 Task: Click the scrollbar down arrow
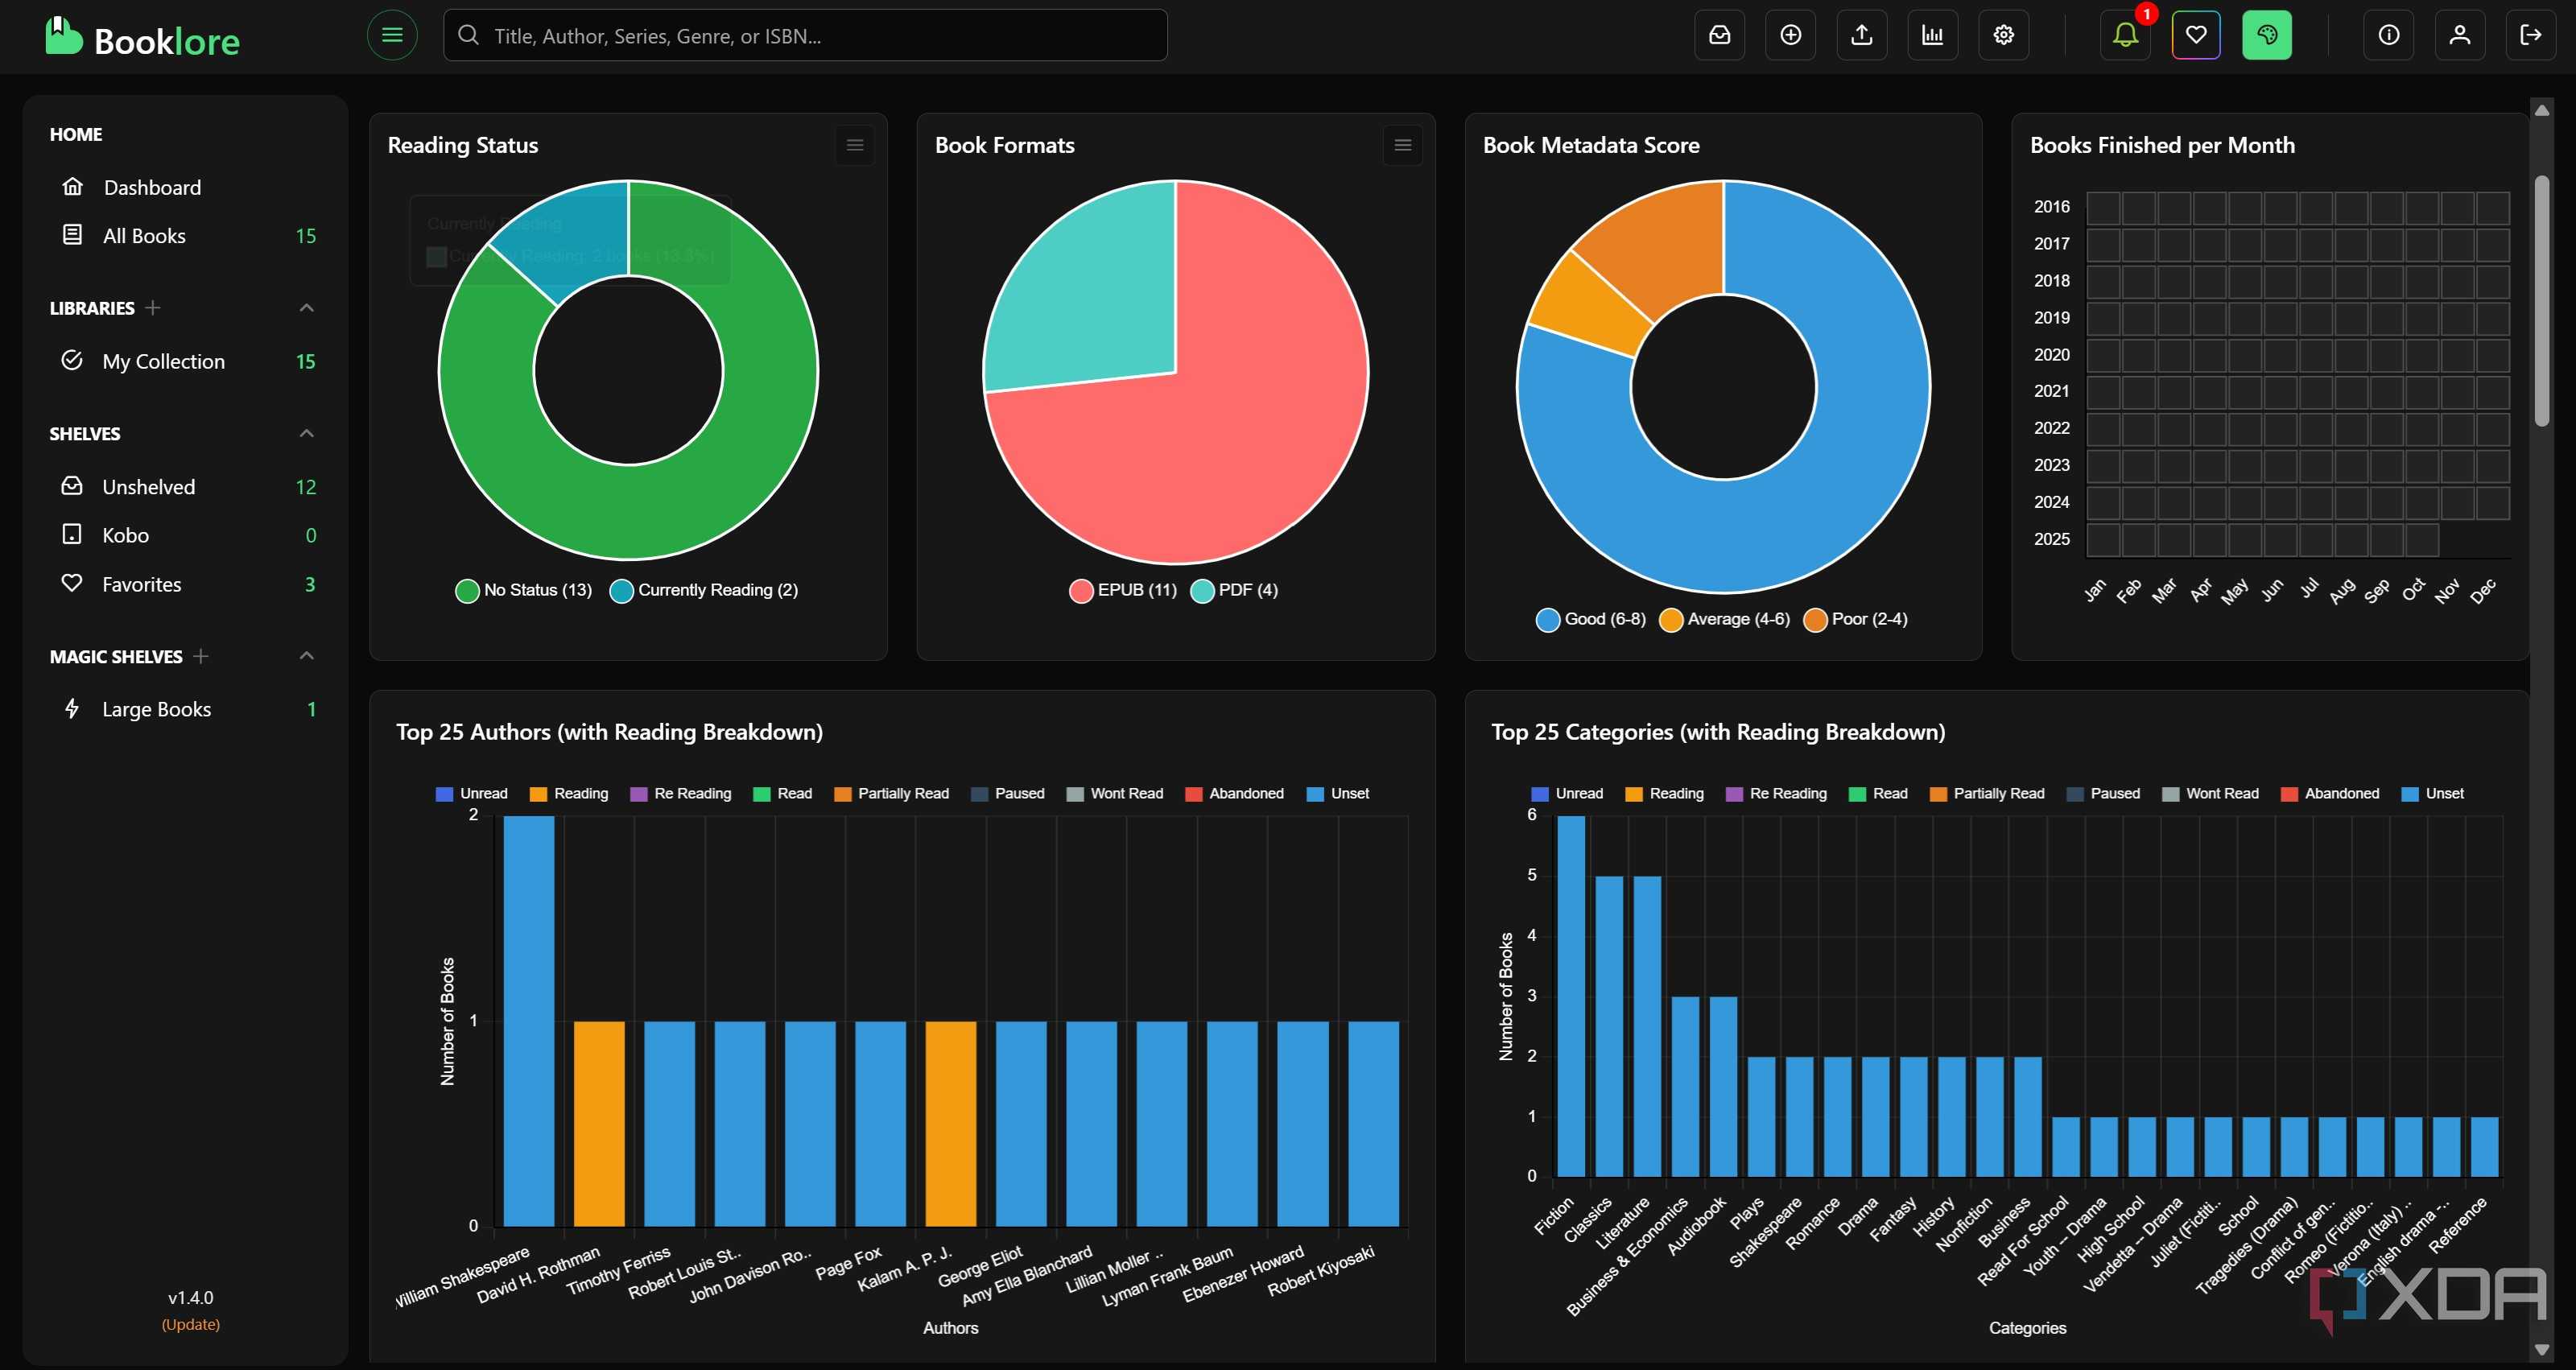tap(2541, 1349)
